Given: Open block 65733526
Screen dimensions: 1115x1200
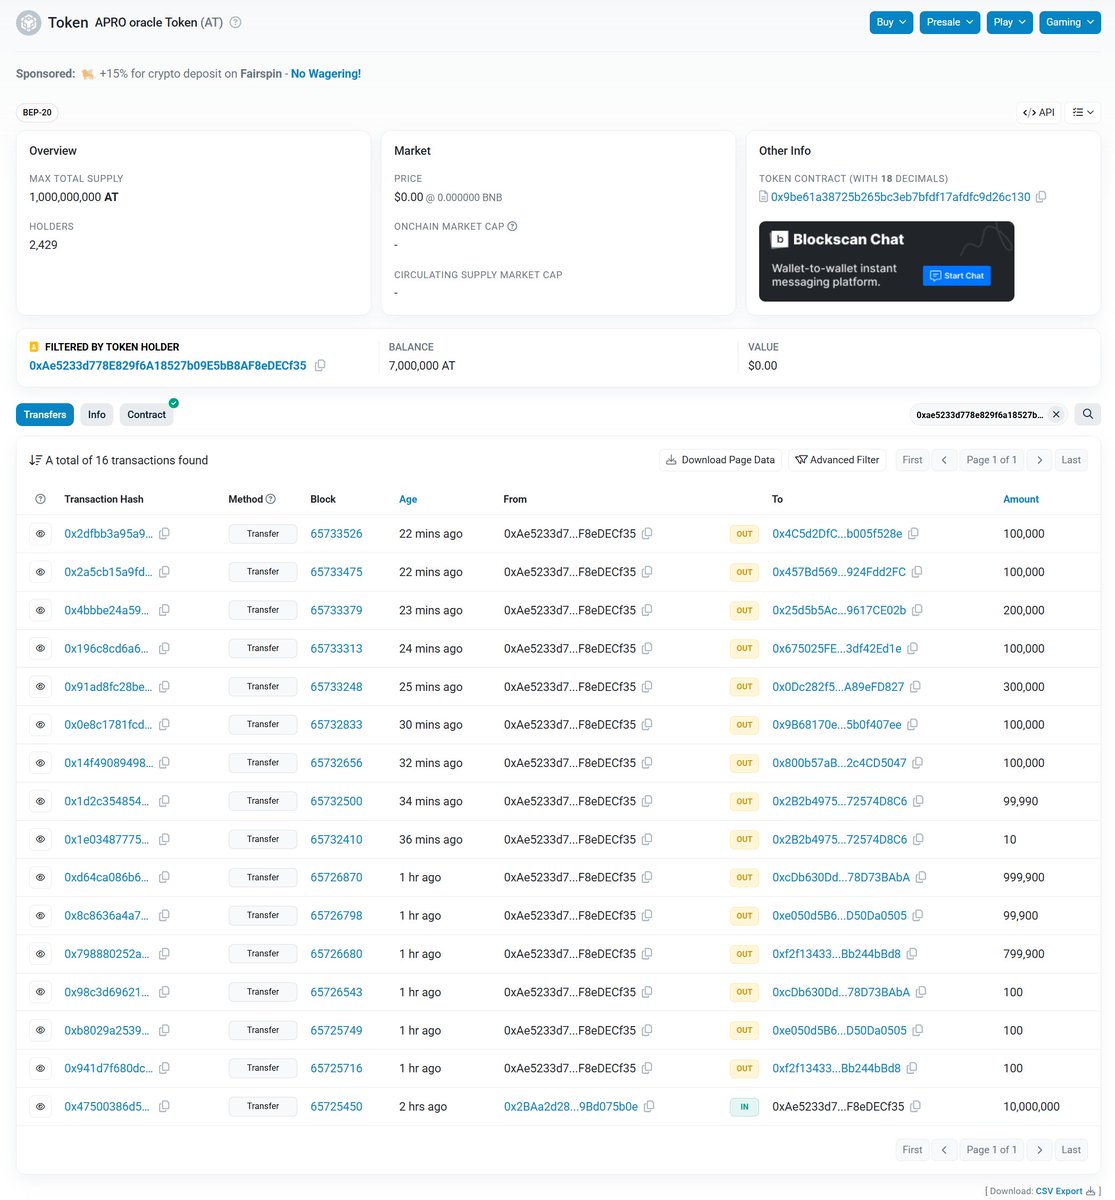Looking at the screenshot, I should tap(336, 534).
